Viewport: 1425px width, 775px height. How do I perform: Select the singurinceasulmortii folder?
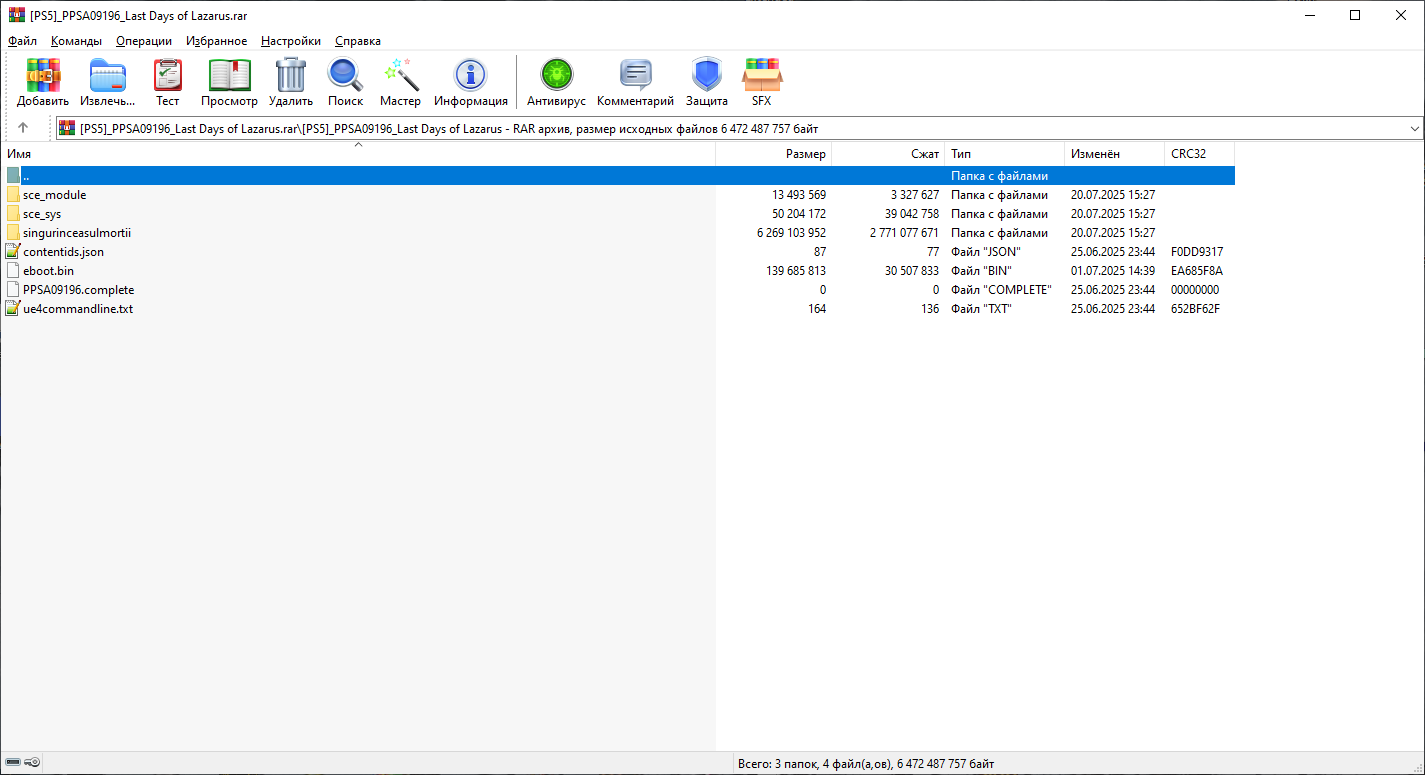tap(77, 233)
